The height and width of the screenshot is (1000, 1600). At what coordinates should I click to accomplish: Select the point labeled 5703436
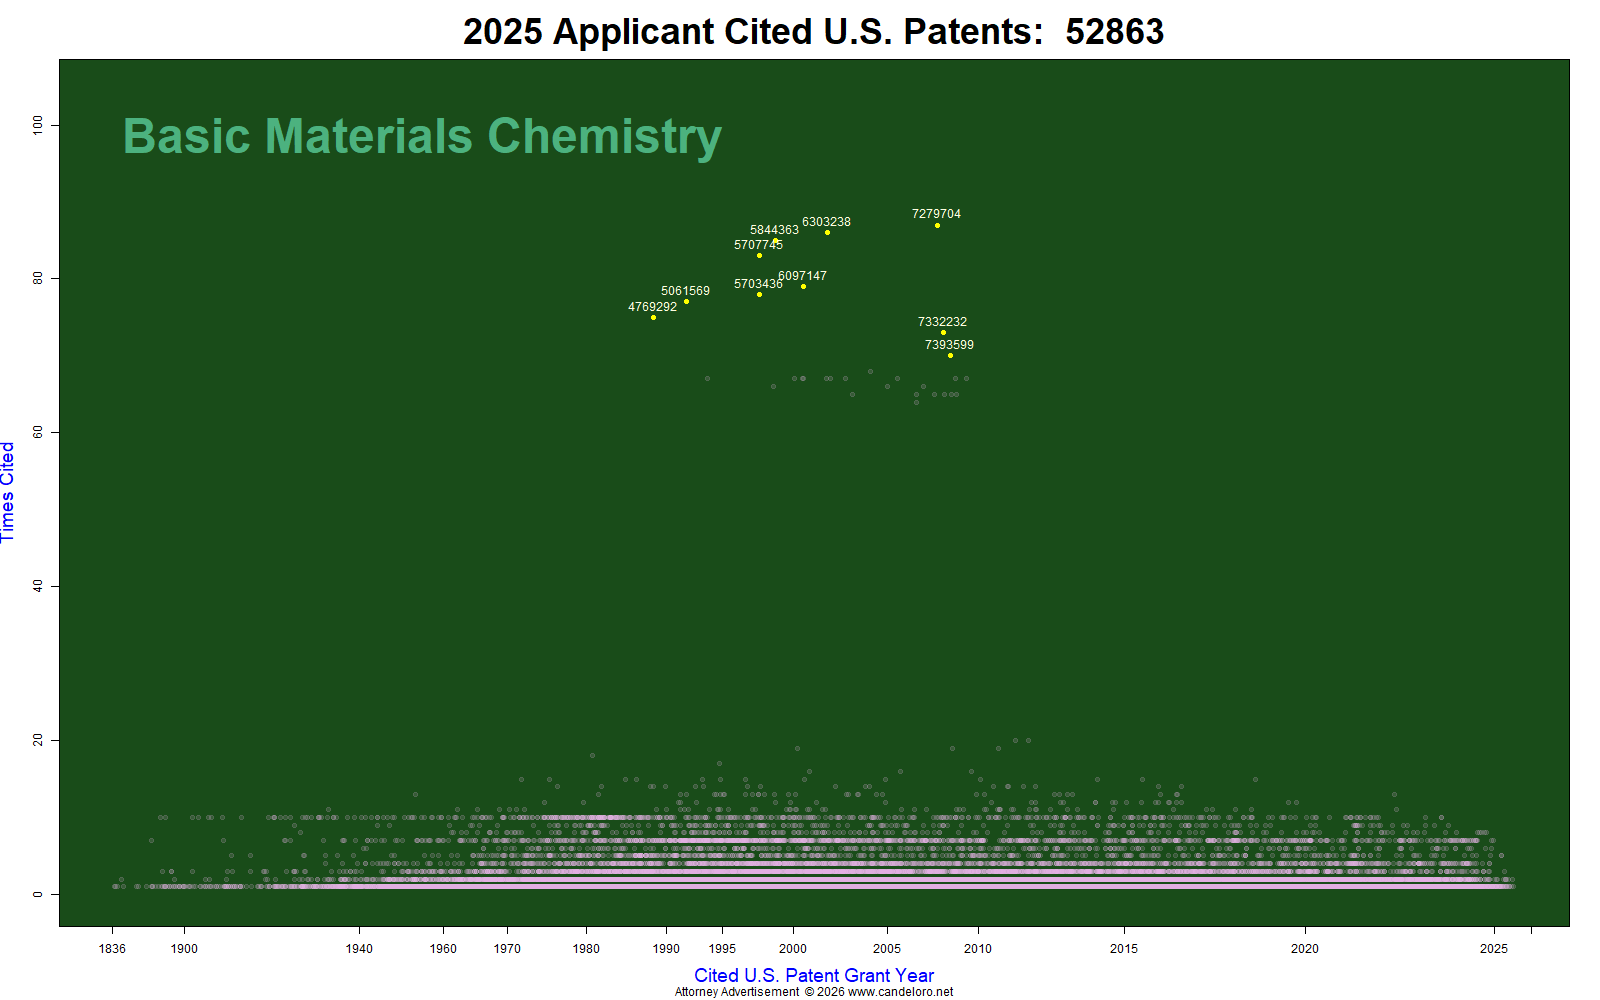coord(759,294)
